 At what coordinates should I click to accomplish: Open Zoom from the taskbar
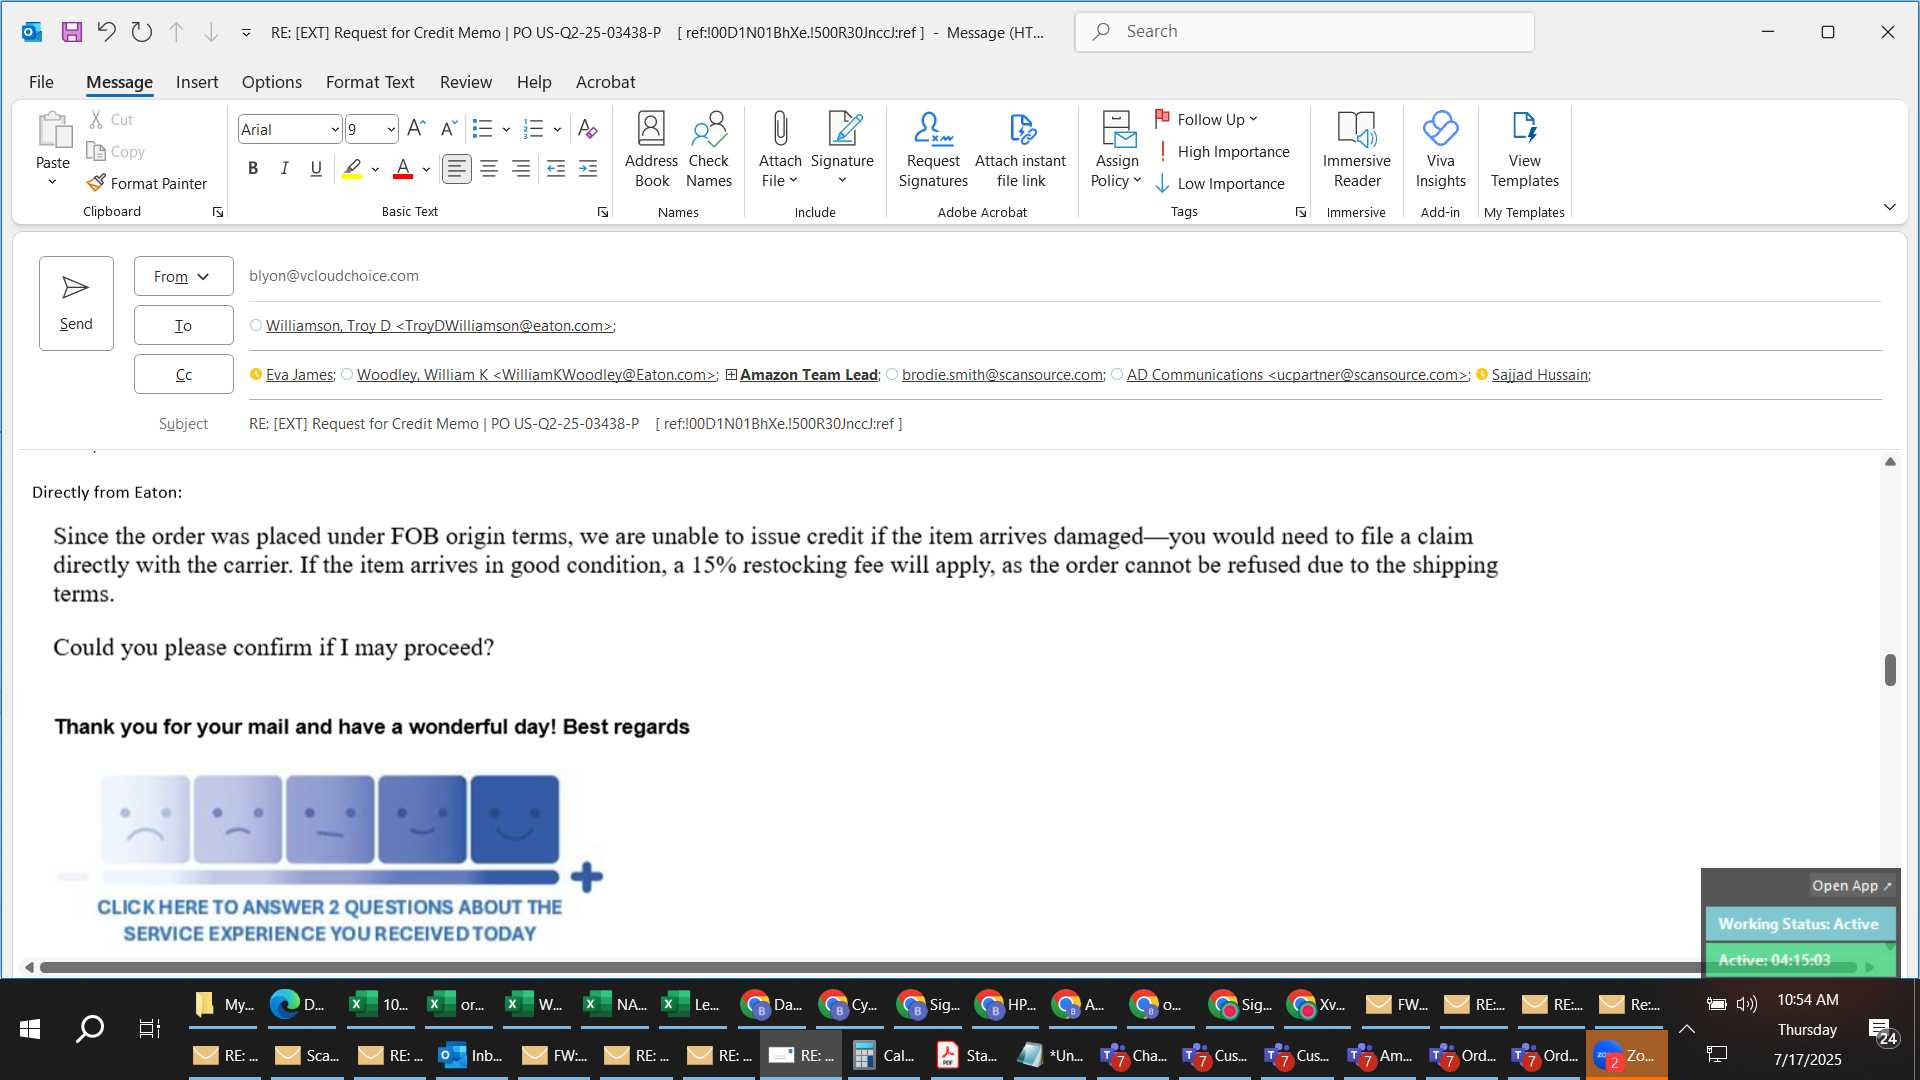pos(1626,1055)
